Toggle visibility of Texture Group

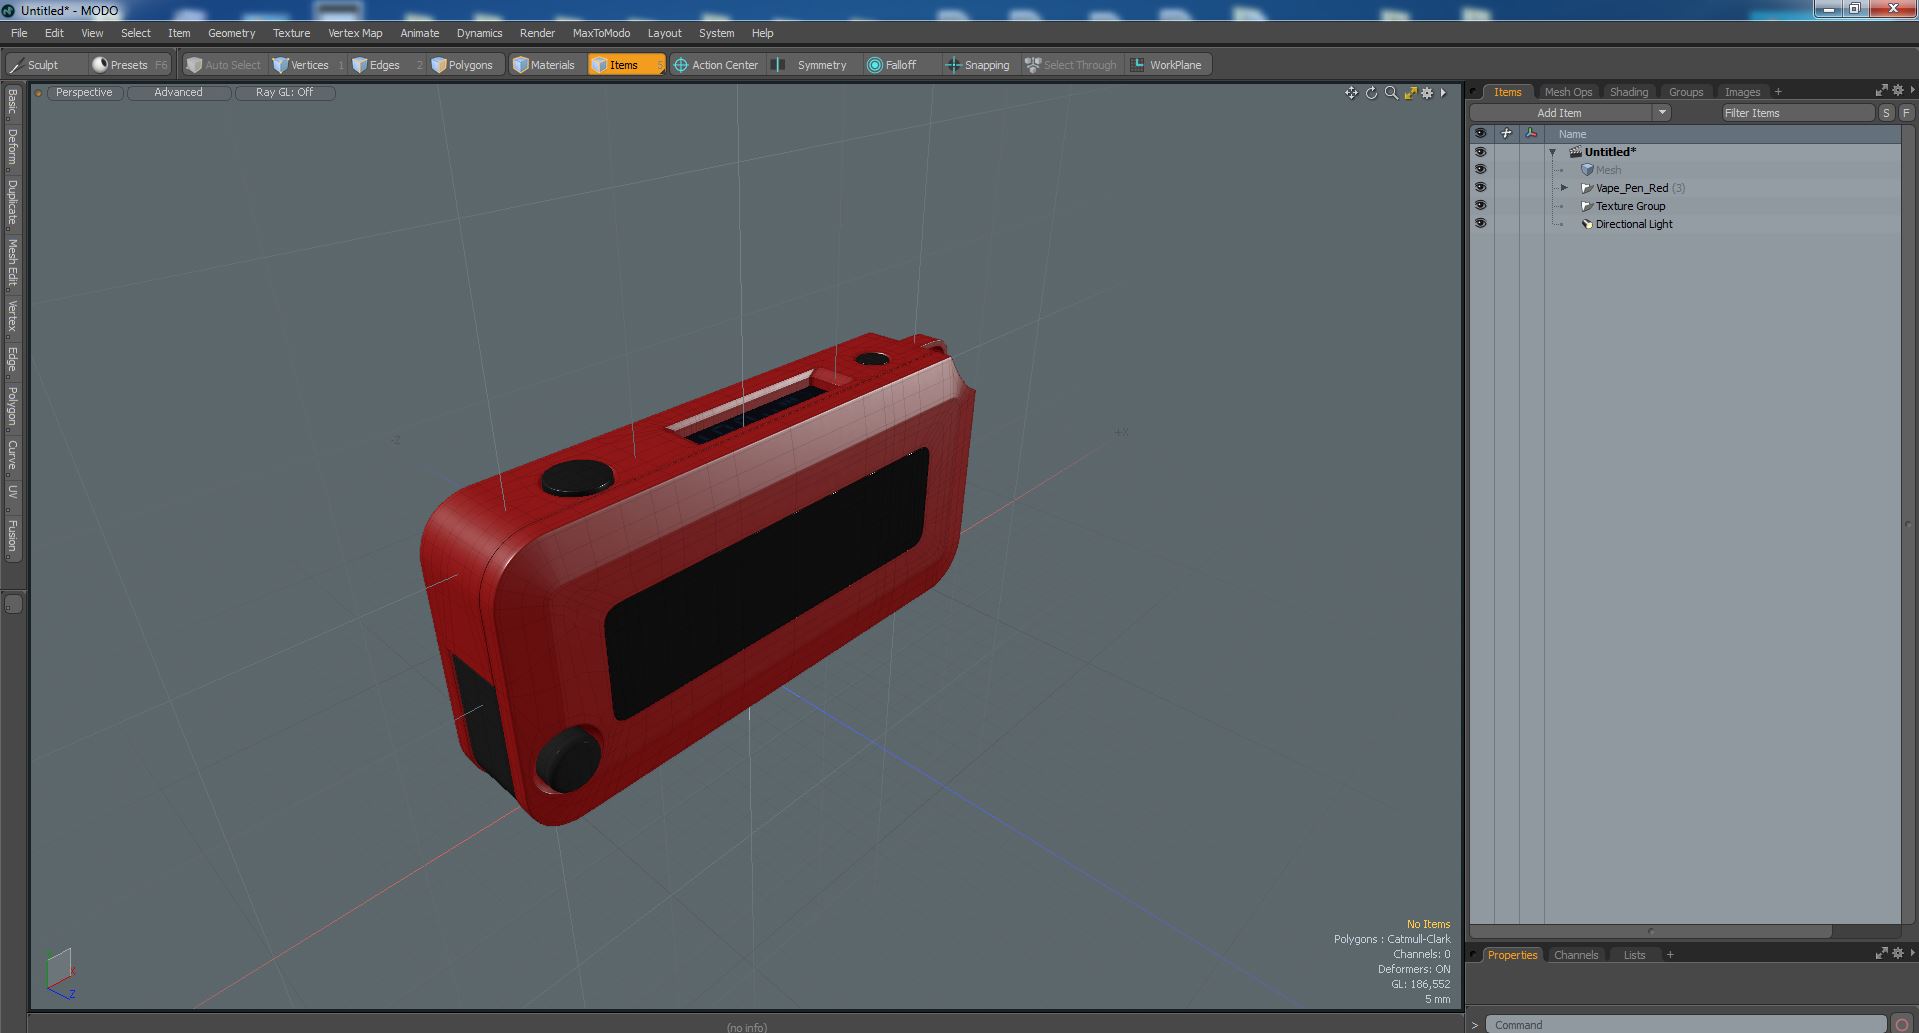click(1480, 206)
